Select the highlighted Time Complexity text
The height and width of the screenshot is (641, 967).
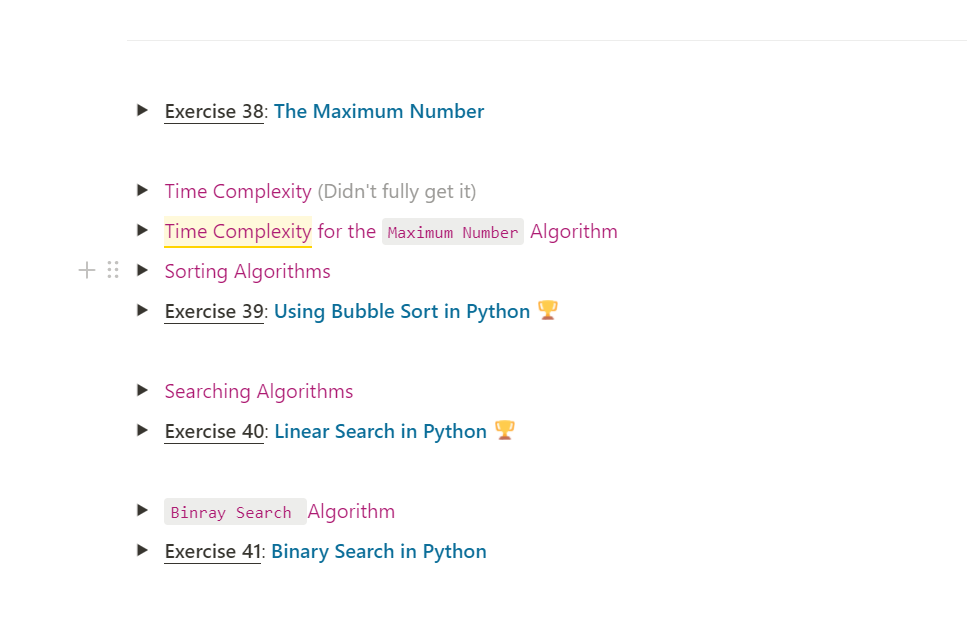click(237, 231)
